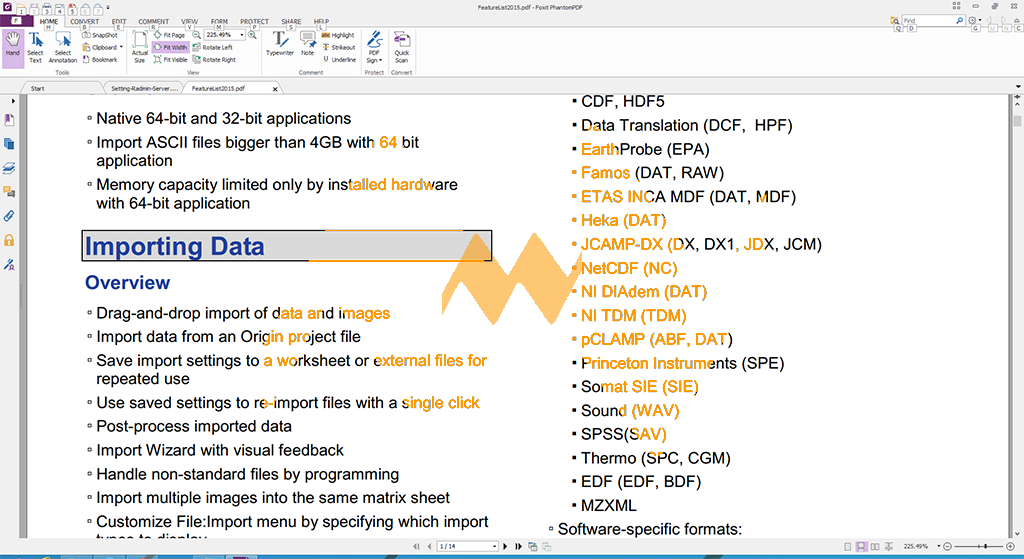Take a SnapShot of the page
This screenshot has width=1024, height=559.
pos(100,35)
